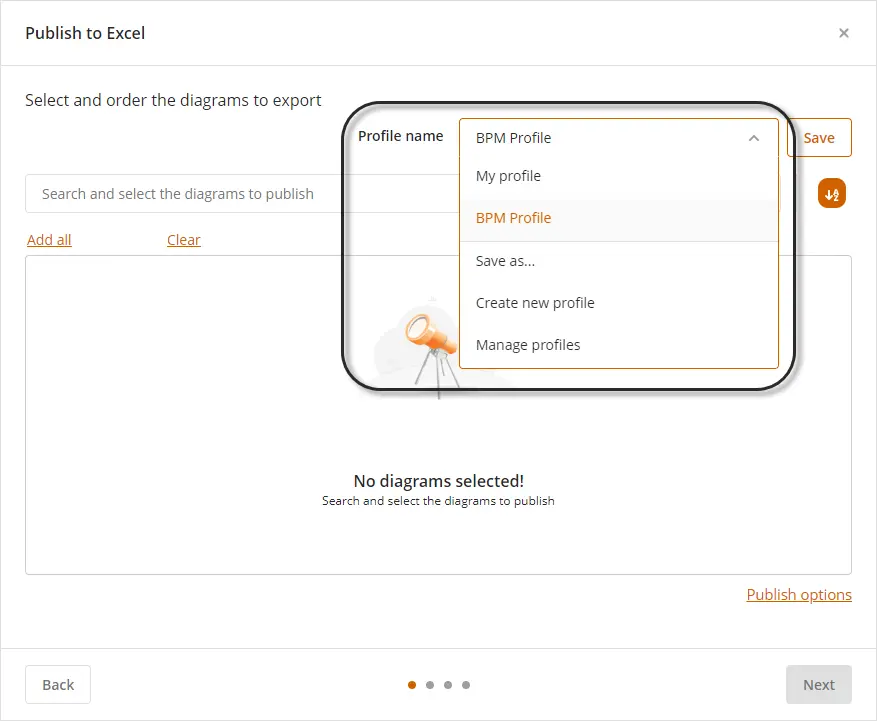Close the Publish to Excel dialog
This screenshot has width=877, height=721.
(843, 33)
